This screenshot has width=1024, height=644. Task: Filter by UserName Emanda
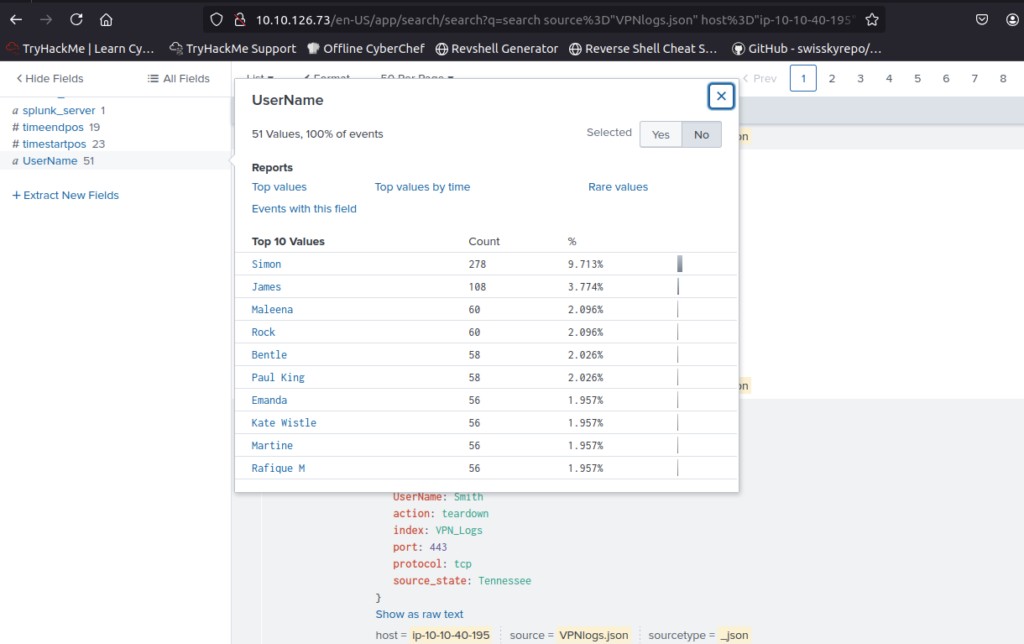tap(269, 400)
